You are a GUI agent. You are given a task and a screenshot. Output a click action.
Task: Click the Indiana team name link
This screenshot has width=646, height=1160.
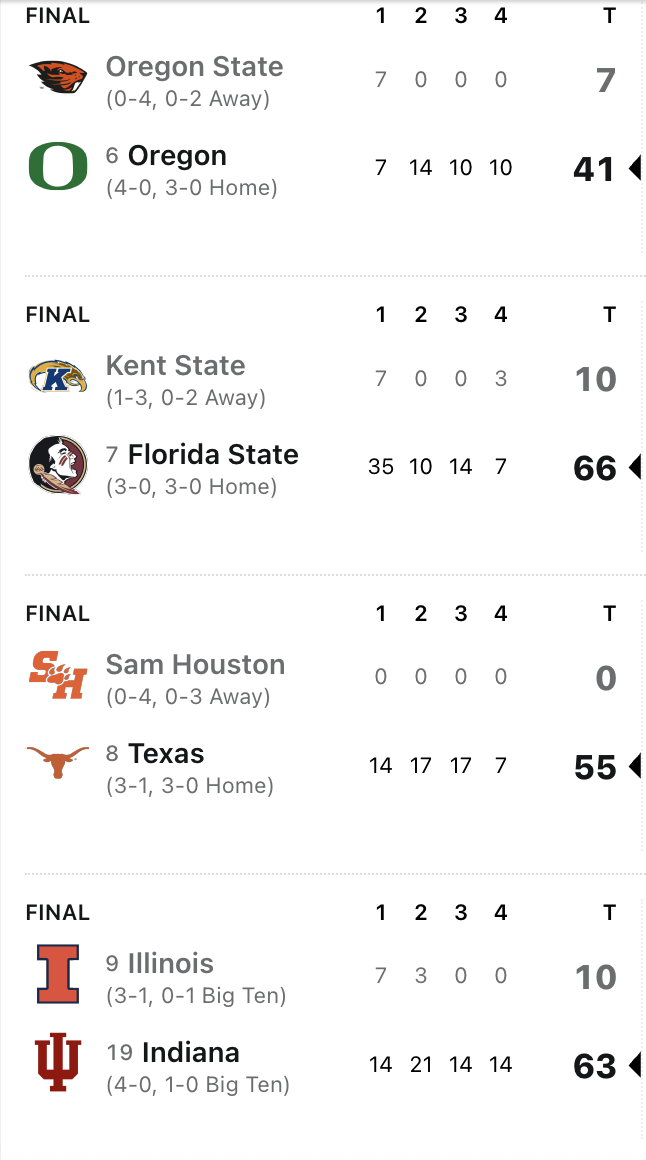pos(191,1053)
